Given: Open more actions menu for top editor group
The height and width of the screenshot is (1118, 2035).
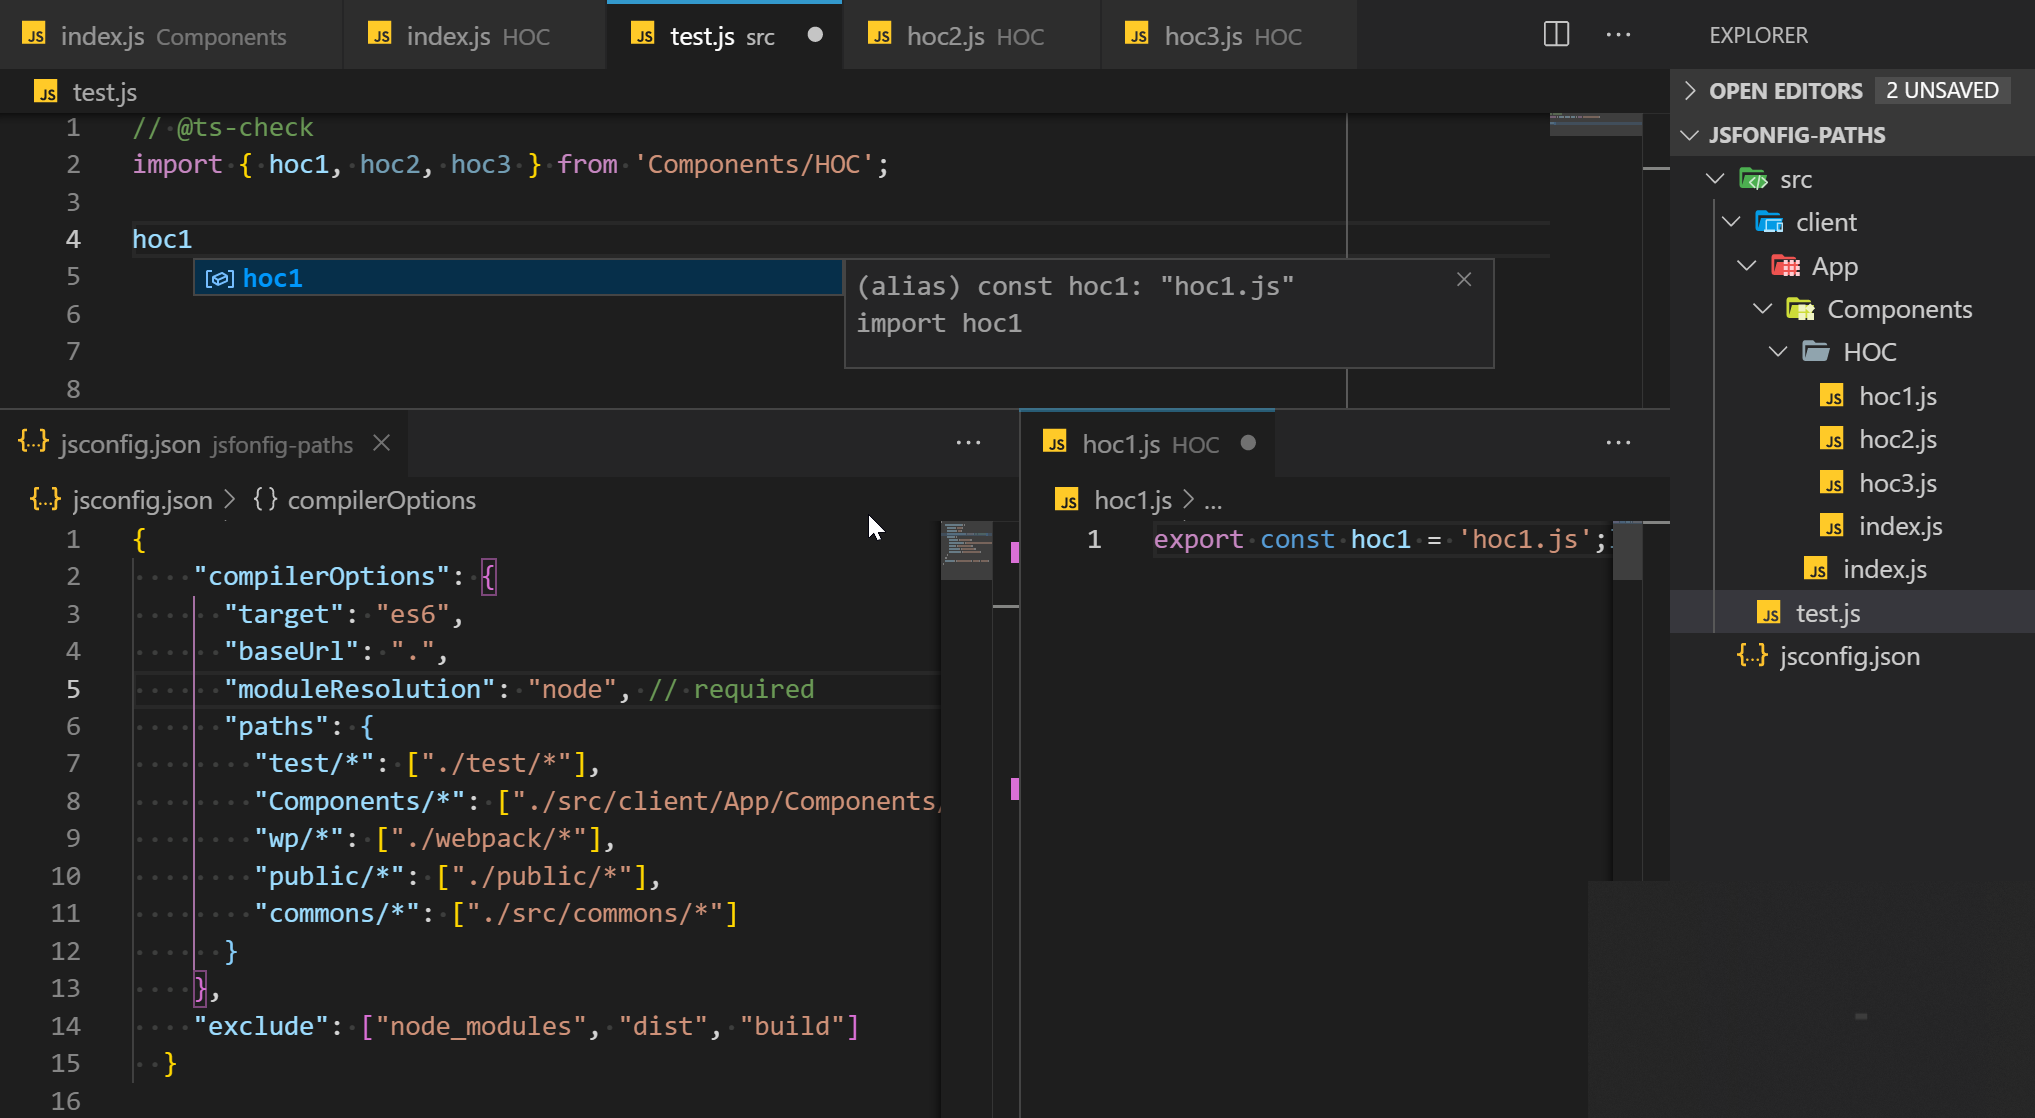Looking at the screenshot, I should [1618, 35].
